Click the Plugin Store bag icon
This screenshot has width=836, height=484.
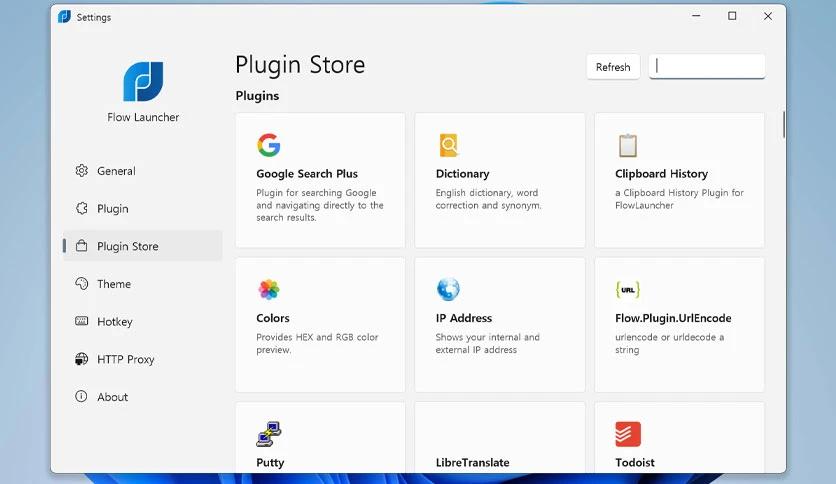coord(82,246)
